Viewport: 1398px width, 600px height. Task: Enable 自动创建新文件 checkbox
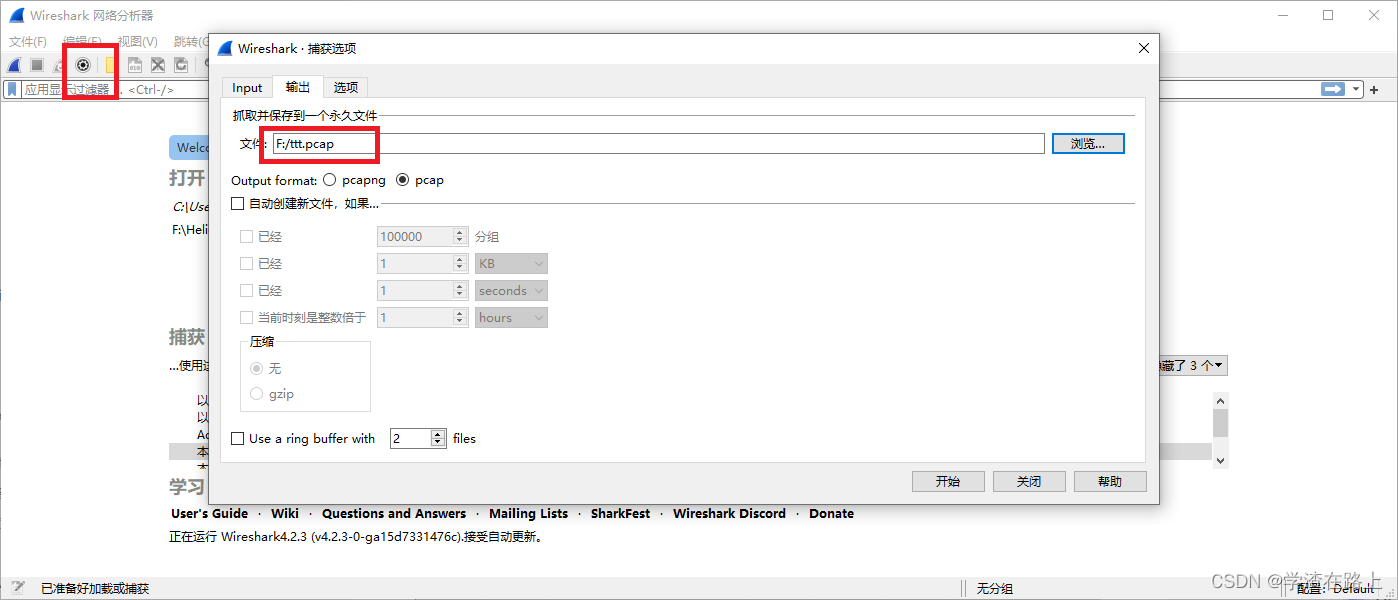238,203
